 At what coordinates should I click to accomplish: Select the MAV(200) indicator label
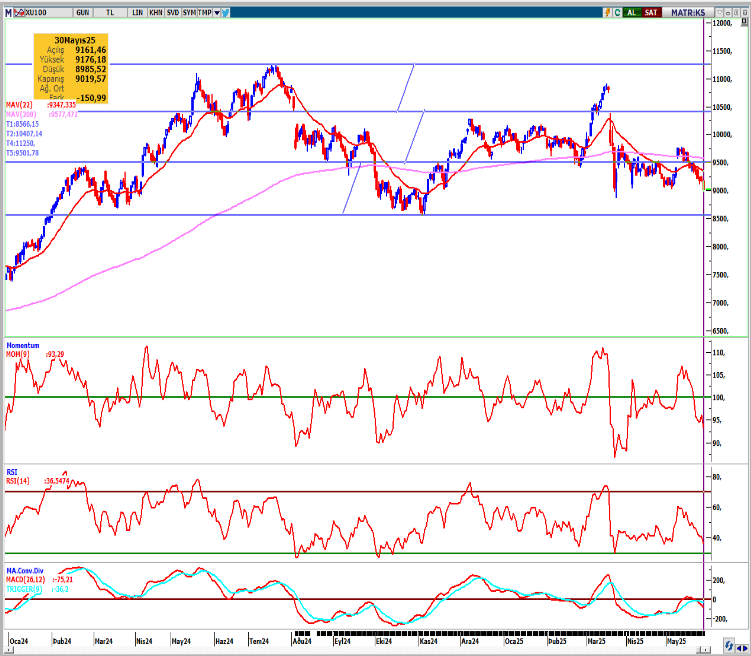(x=21, y=114)
